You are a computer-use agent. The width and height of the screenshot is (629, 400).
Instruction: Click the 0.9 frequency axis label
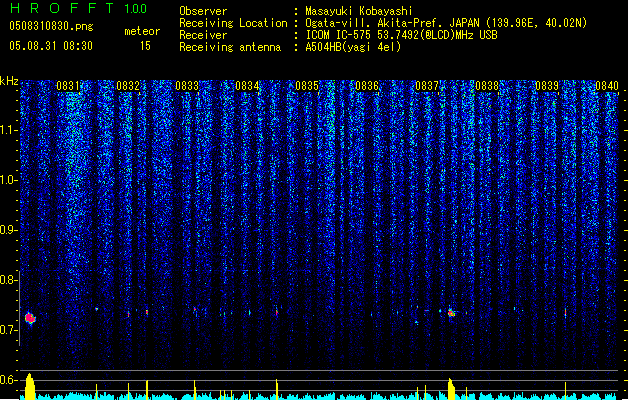[9, 230]
